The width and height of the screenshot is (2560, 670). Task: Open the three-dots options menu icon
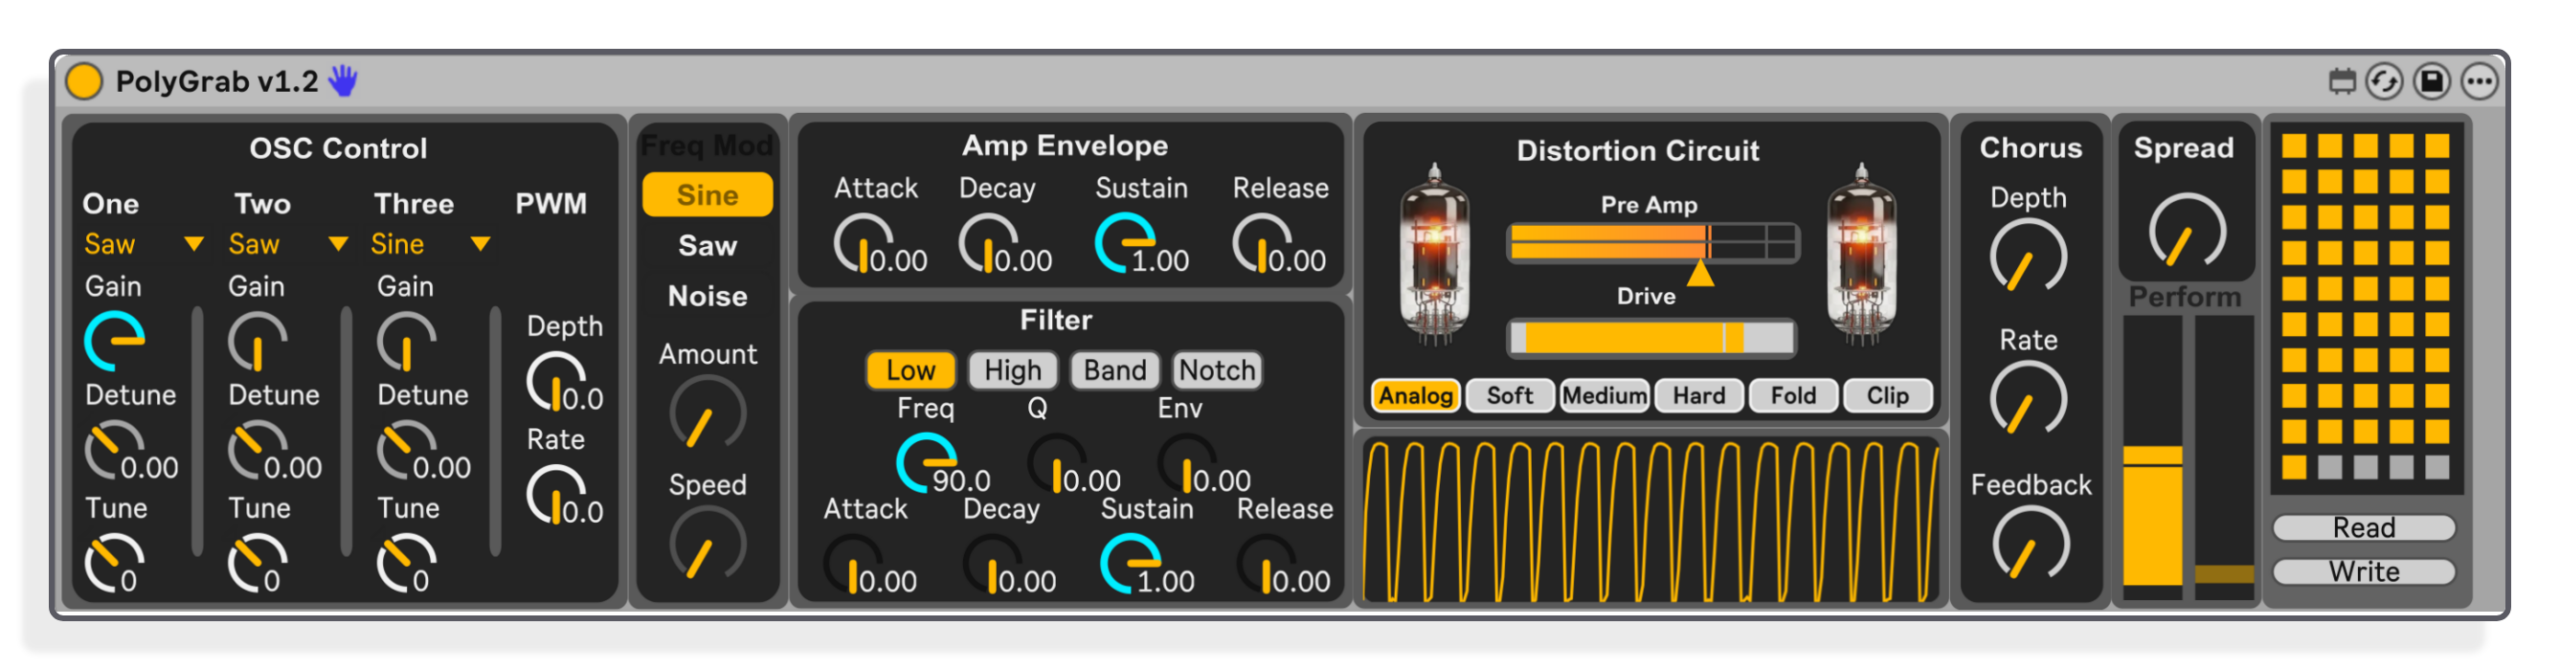[x=2480, y=81]
